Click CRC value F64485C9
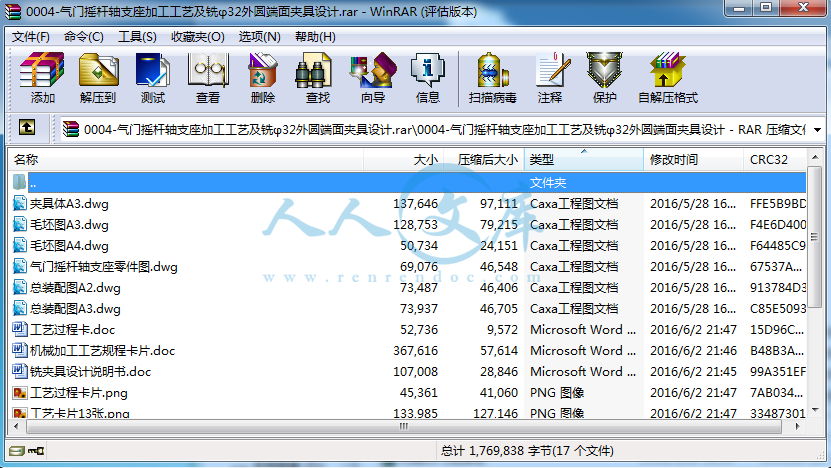 pyautogui.click(x=777, y=246)
